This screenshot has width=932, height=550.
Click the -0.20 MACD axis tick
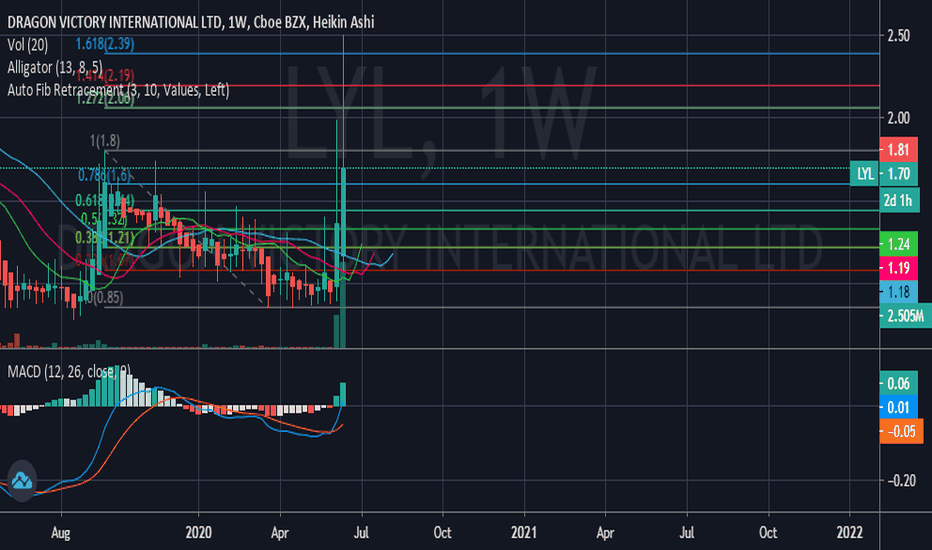(901, 480)
